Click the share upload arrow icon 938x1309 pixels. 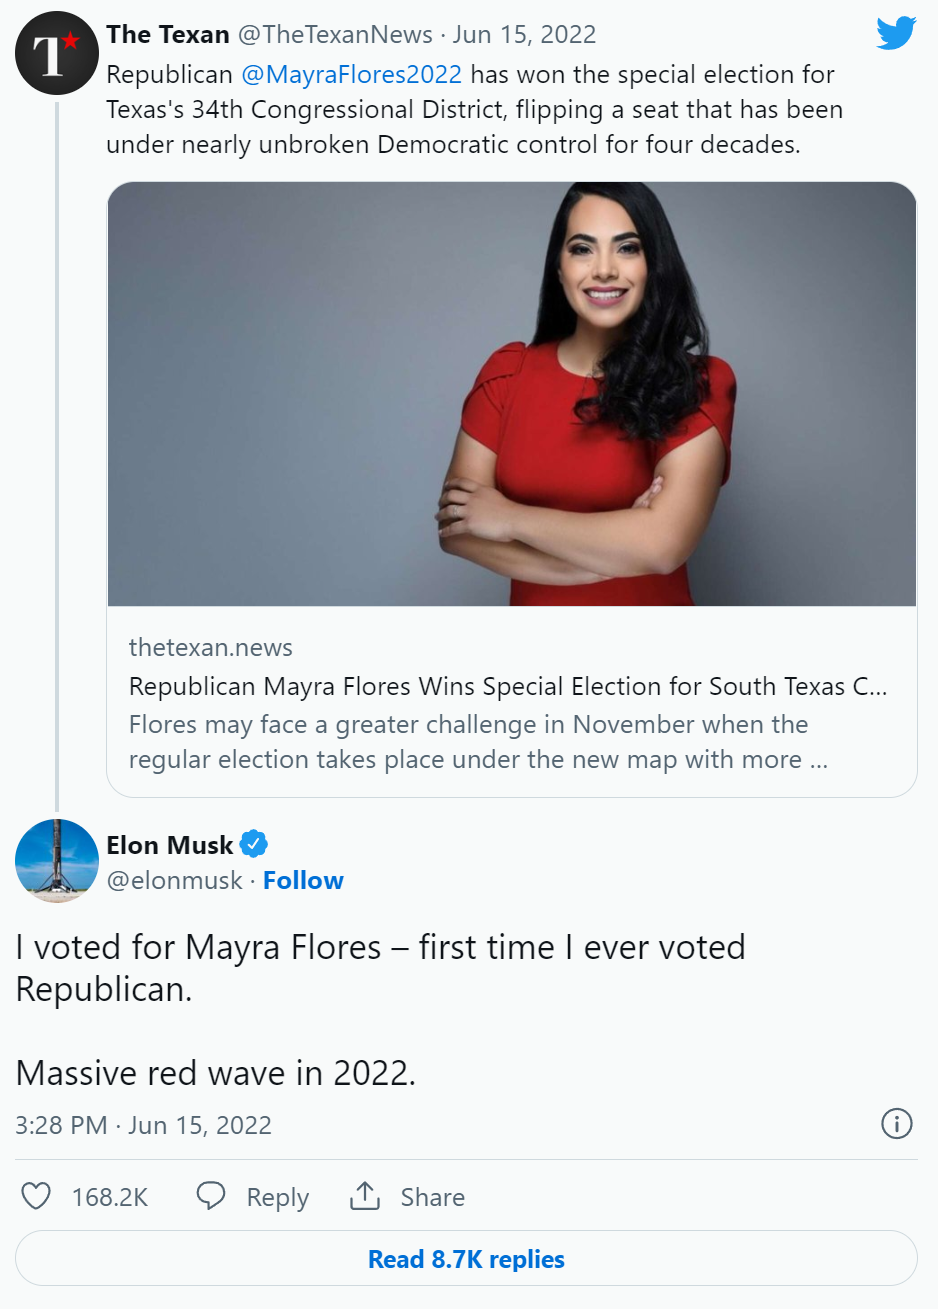point(365,1196)
